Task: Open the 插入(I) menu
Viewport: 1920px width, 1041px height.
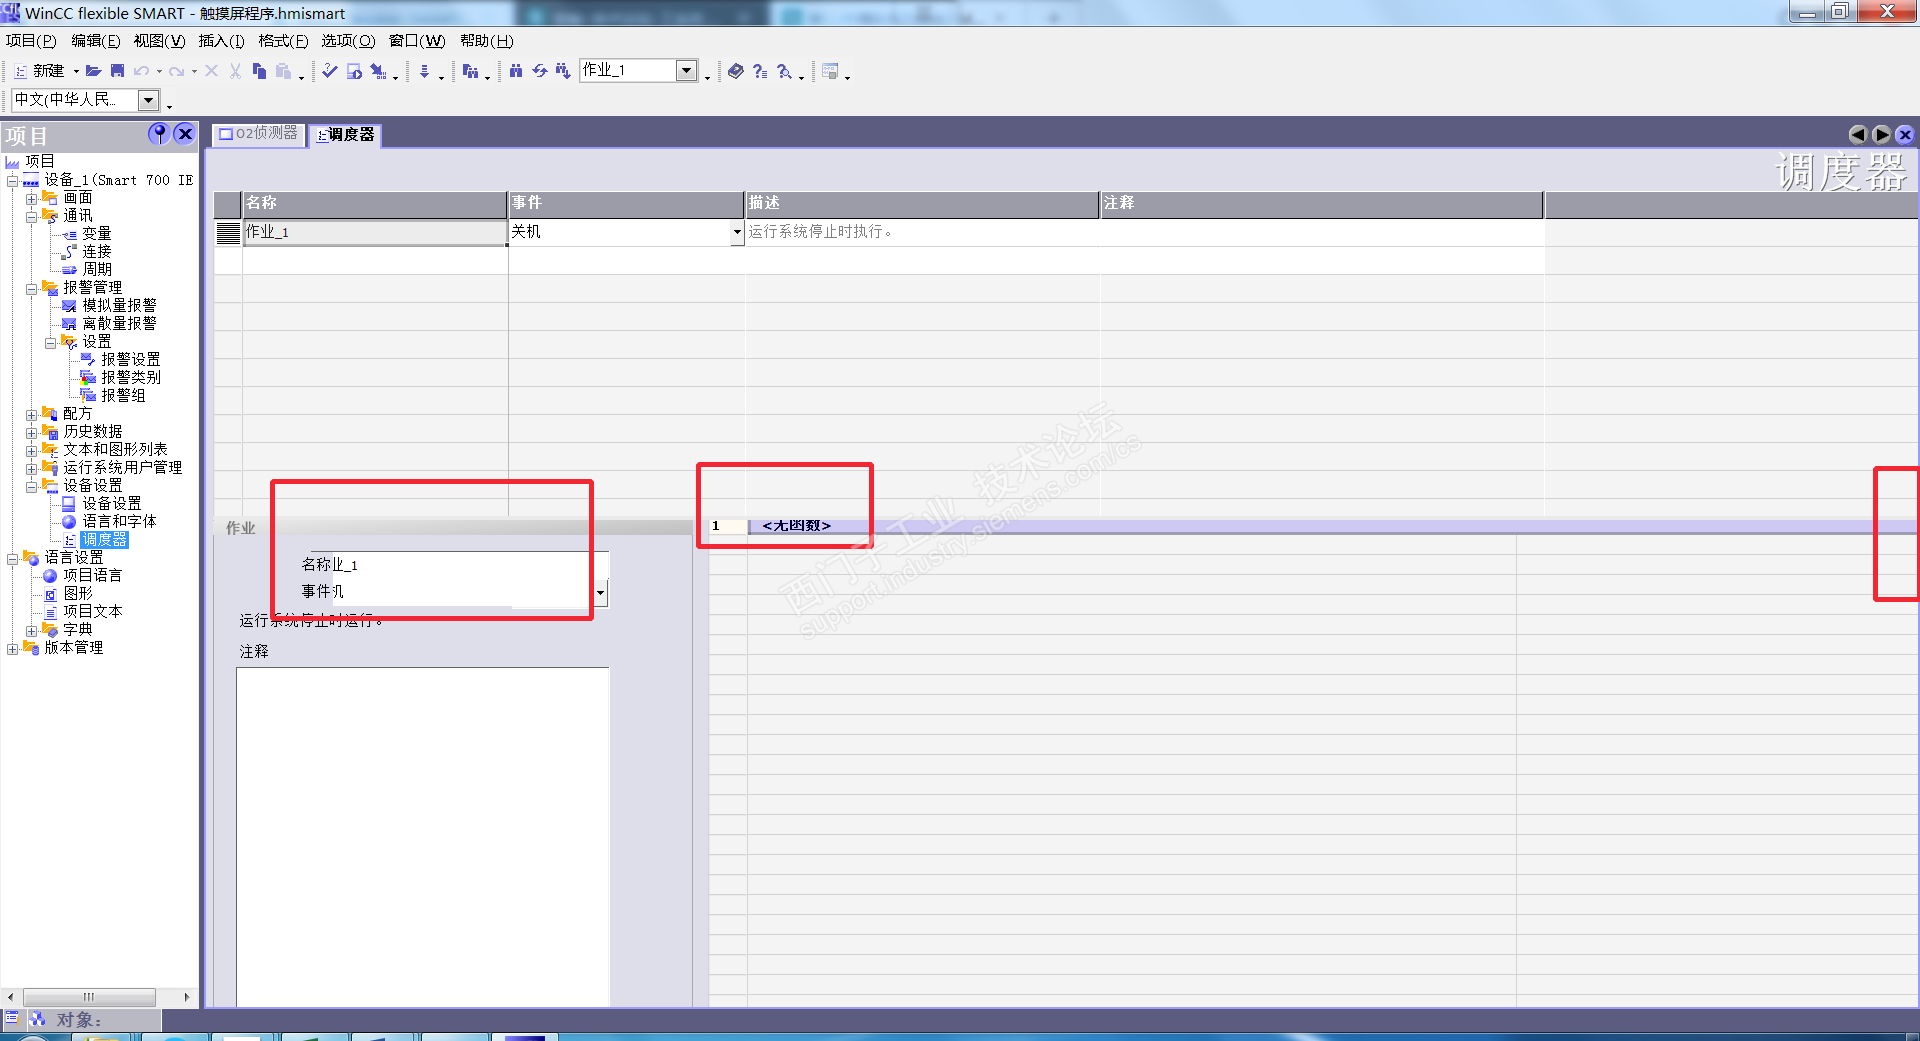Action: coord(222,41)
